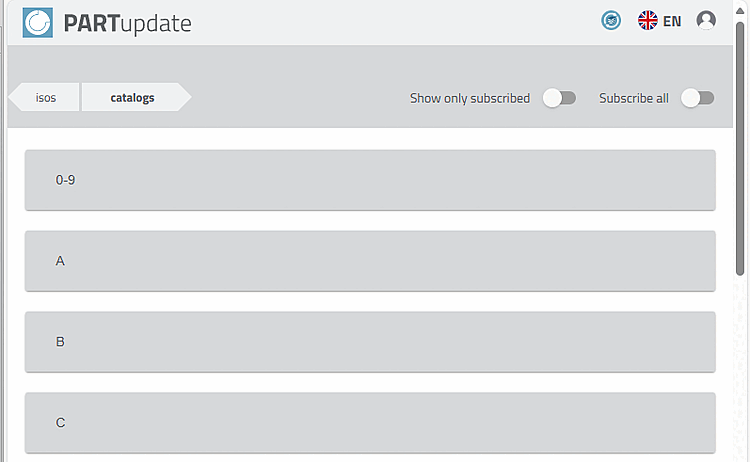
Task: Click the PARTupdate logo icon
Action: (x=38, y=22)
